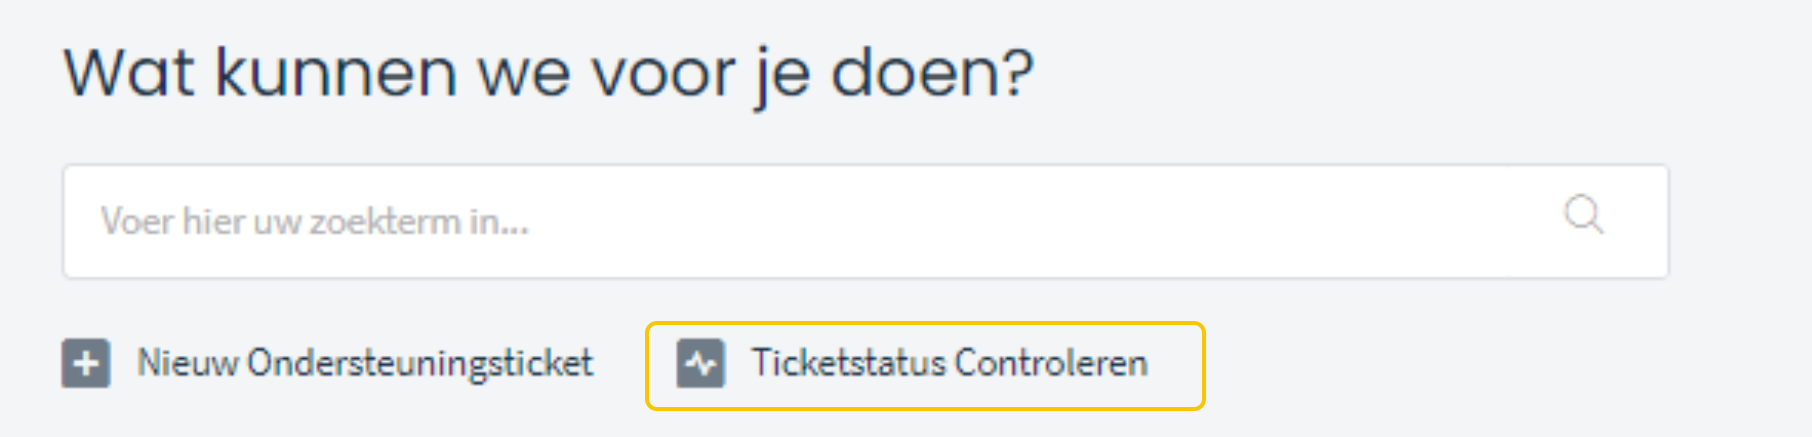The image size is (1812, 437).
Task: Click the word 'doen?' in the title
Action: pyautogui.click(x=932, y=73)
